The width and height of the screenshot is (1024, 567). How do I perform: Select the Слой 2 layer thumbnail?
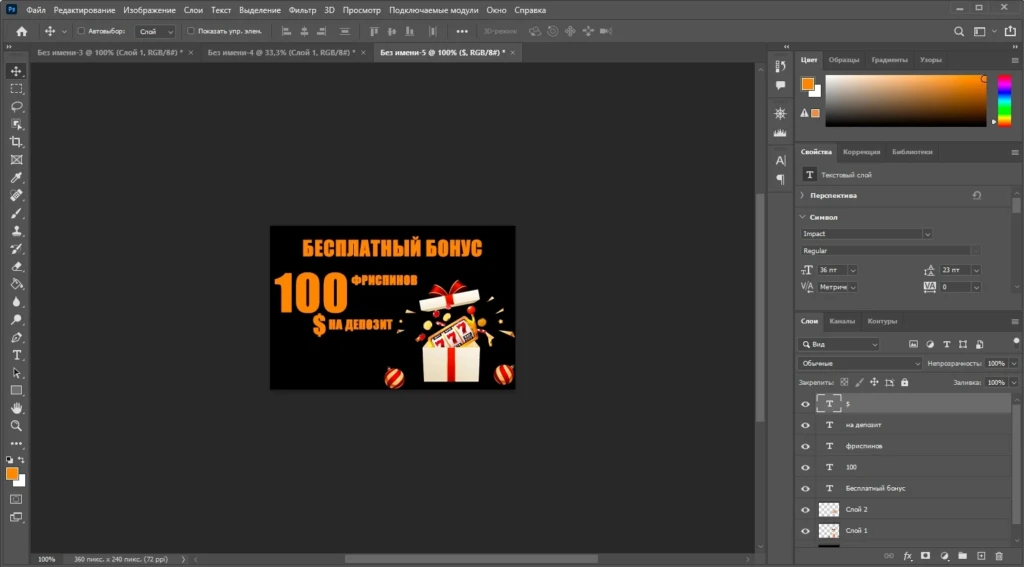click(x=829, y=510)
